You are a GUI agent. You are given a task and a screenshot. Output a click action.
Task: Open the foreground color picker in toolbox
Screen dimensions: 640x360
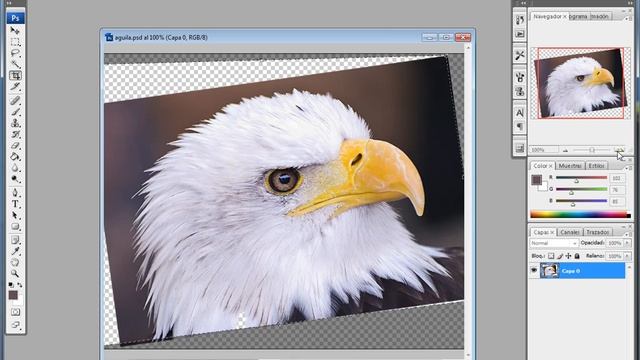tap(13, 295)
